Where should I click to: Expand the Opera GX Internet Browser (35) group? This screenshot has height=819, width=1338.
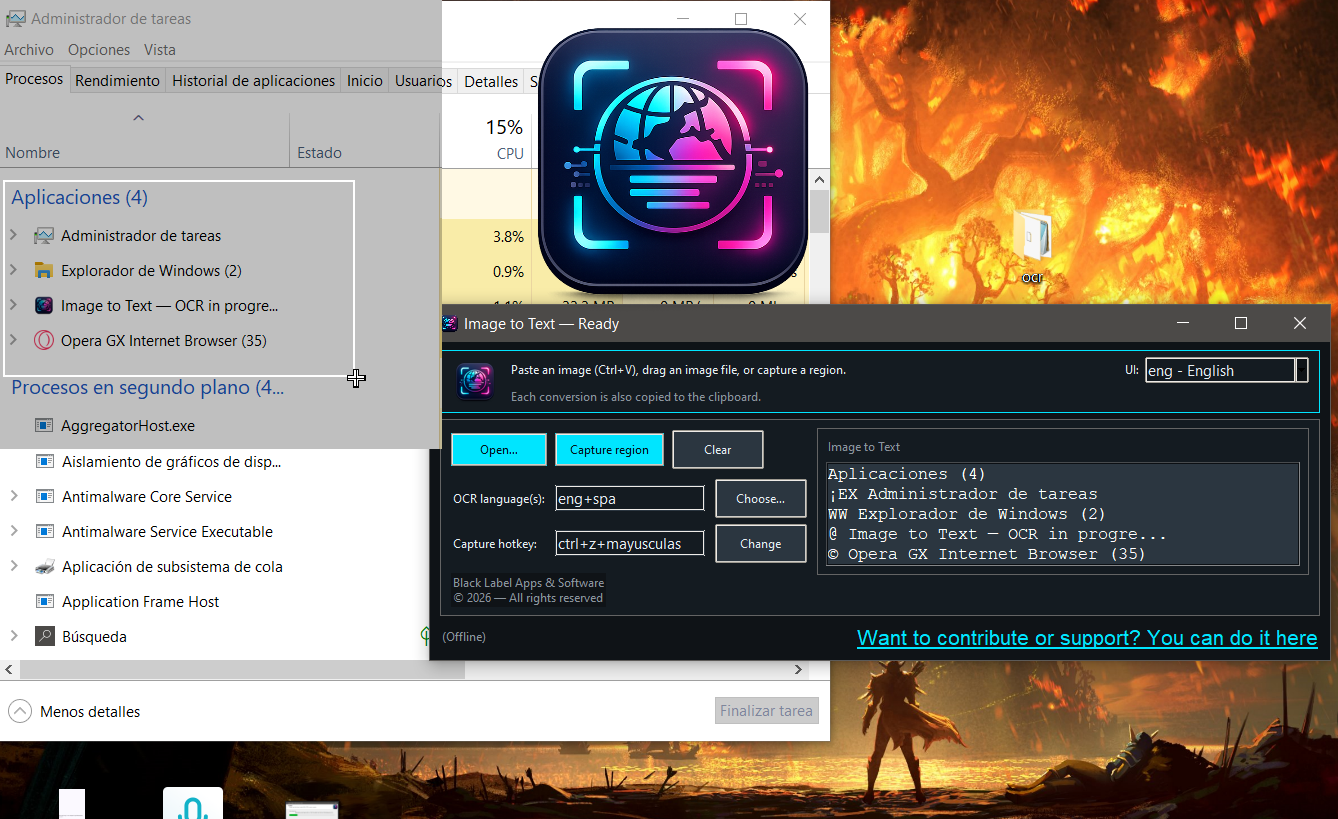13,340
